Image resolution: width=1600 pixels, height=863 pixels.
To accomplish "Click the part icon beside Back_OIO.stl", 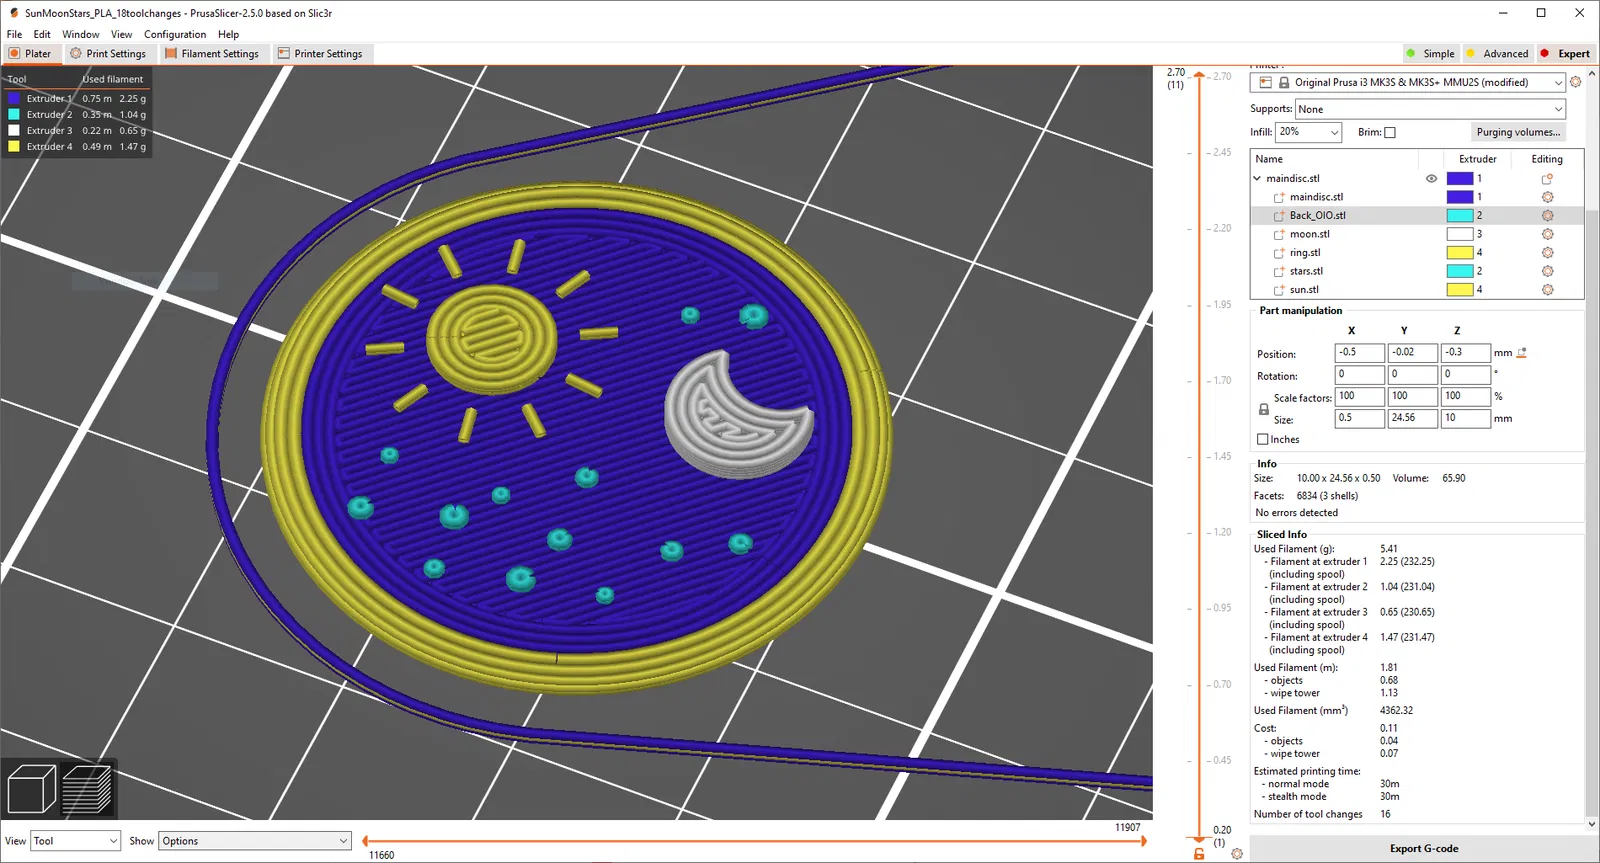I will [1279, 215].
